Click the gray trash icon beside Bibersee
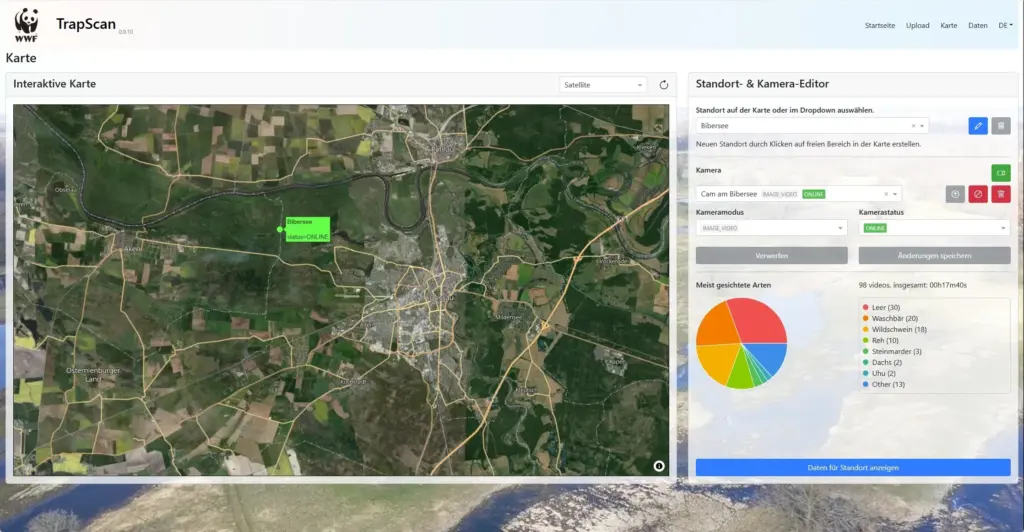Viewport: 1024px width, 532px height. 1001,126
